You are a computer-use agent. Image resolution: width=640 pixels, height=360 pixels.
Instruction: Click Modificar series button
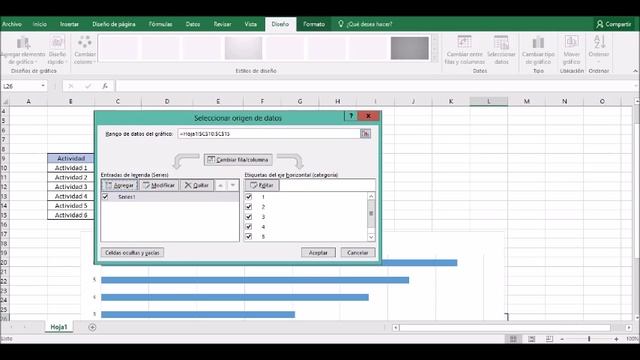click(159, 185)
